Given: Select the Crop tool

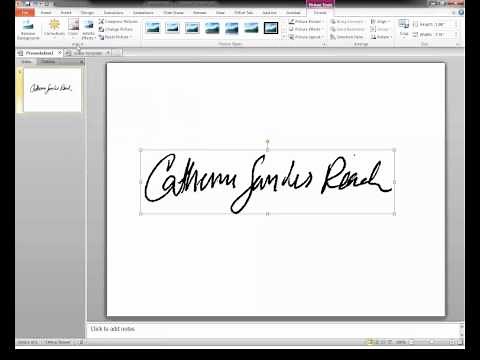Looking at the screenshot, I should click(404, 28).
